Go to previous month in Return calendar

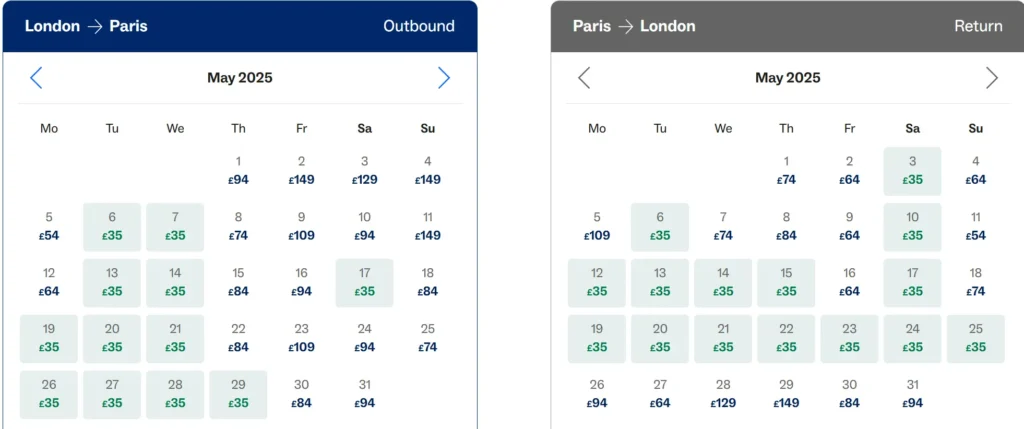(584, 78)
